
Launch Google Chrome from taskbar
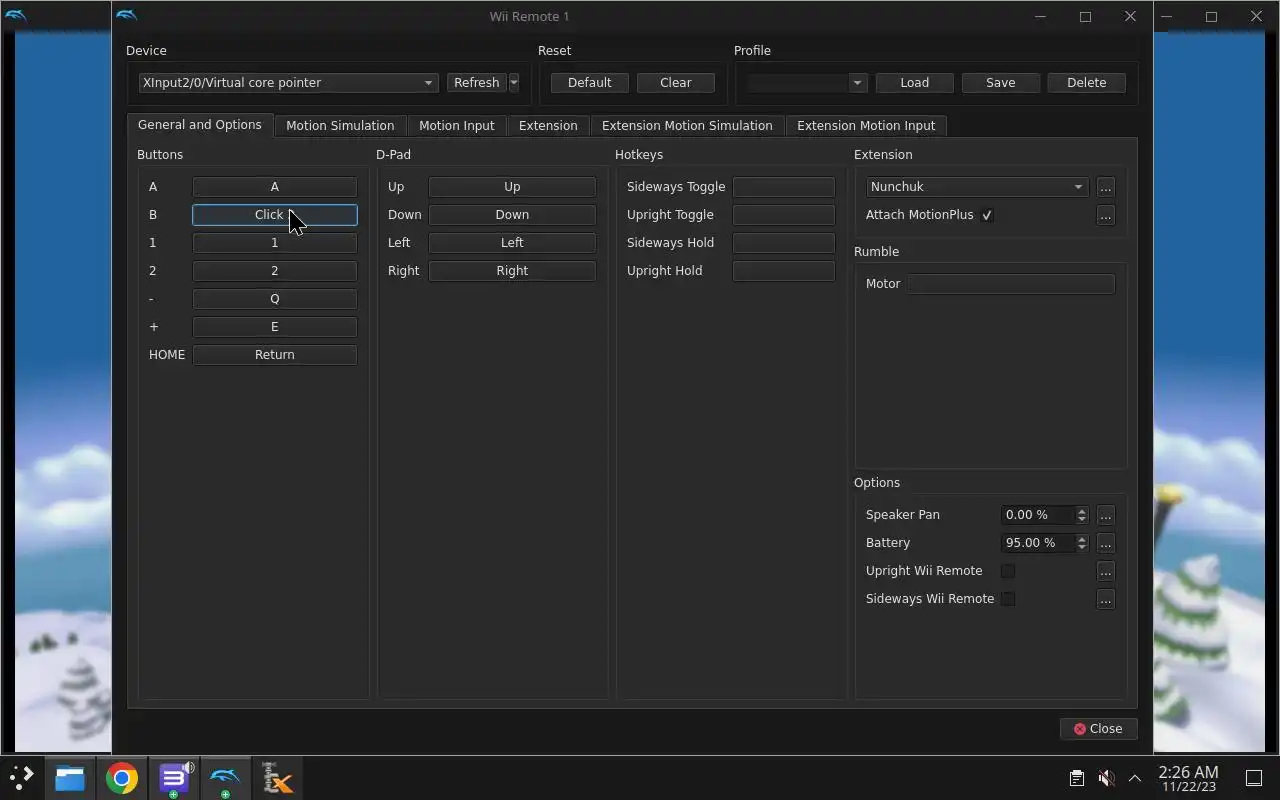122,778
